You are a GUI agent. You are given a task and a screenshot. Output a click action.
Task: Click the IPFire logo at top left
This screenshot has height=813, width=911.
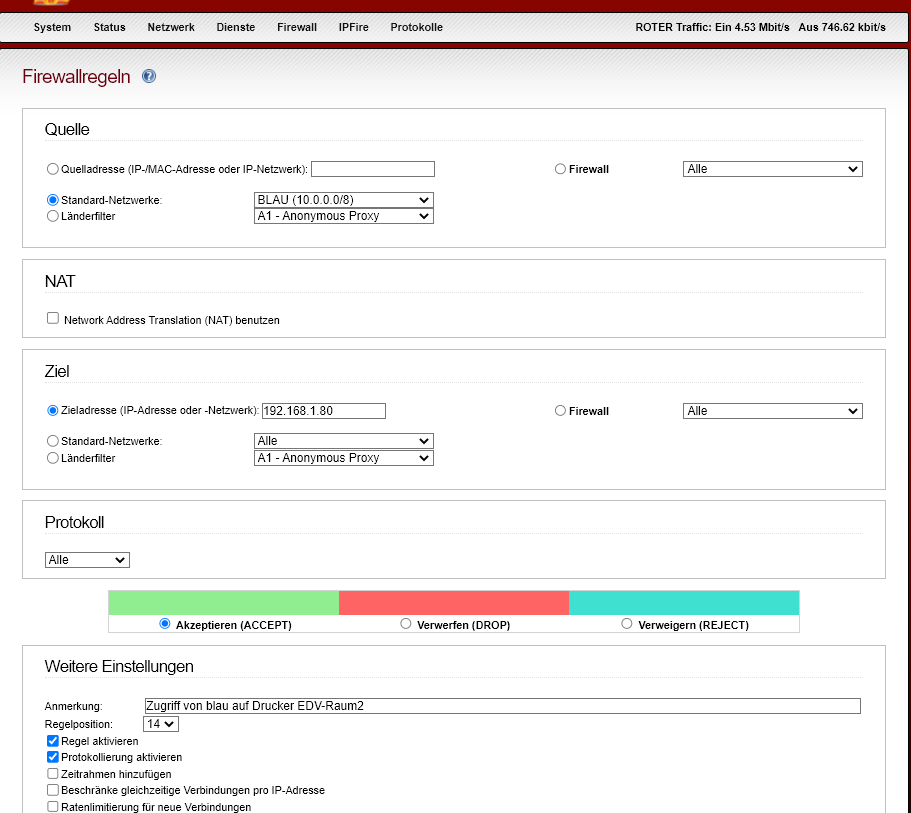[x=52, y=3]
